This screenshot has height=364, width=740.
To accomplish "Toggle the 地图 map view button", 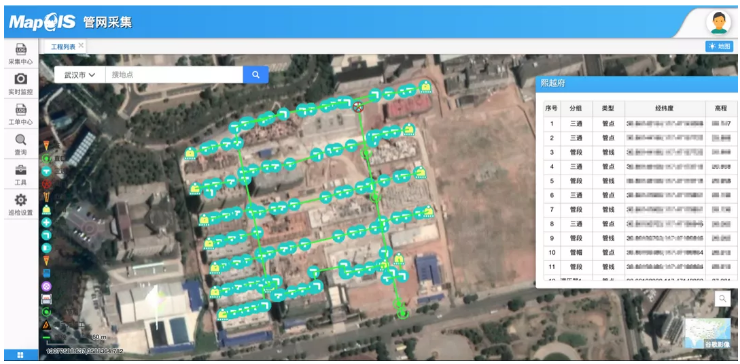I will click(x=719, y=46).
